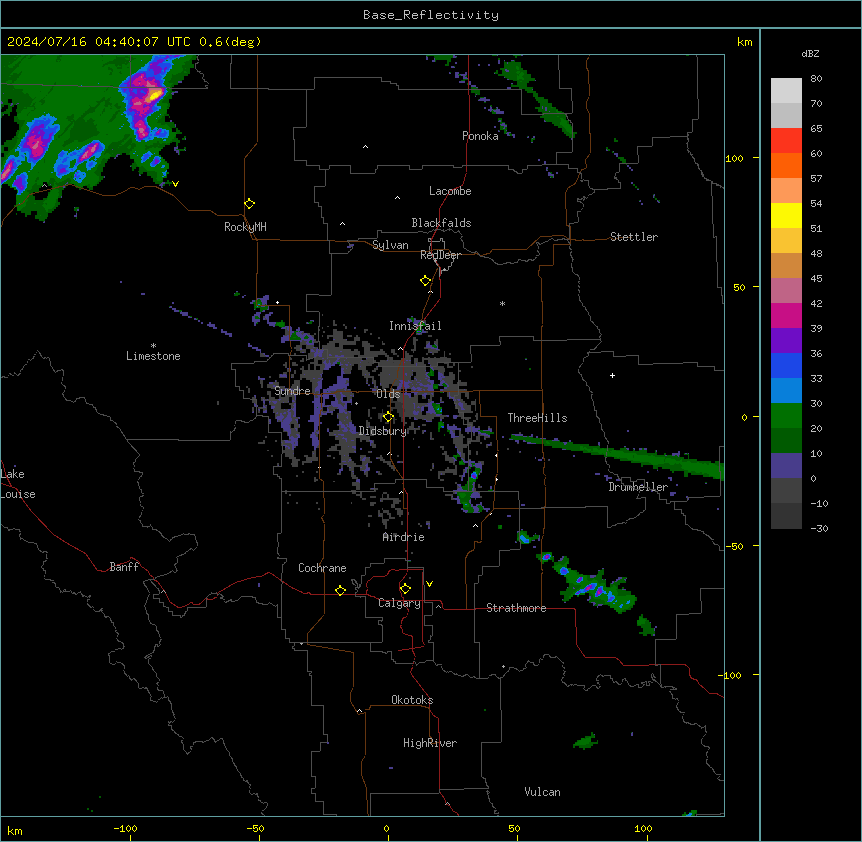Click the yellow diamond marker between Olds and Didsbury
Viewport: 862px width, 842px height.
(388, 417)
